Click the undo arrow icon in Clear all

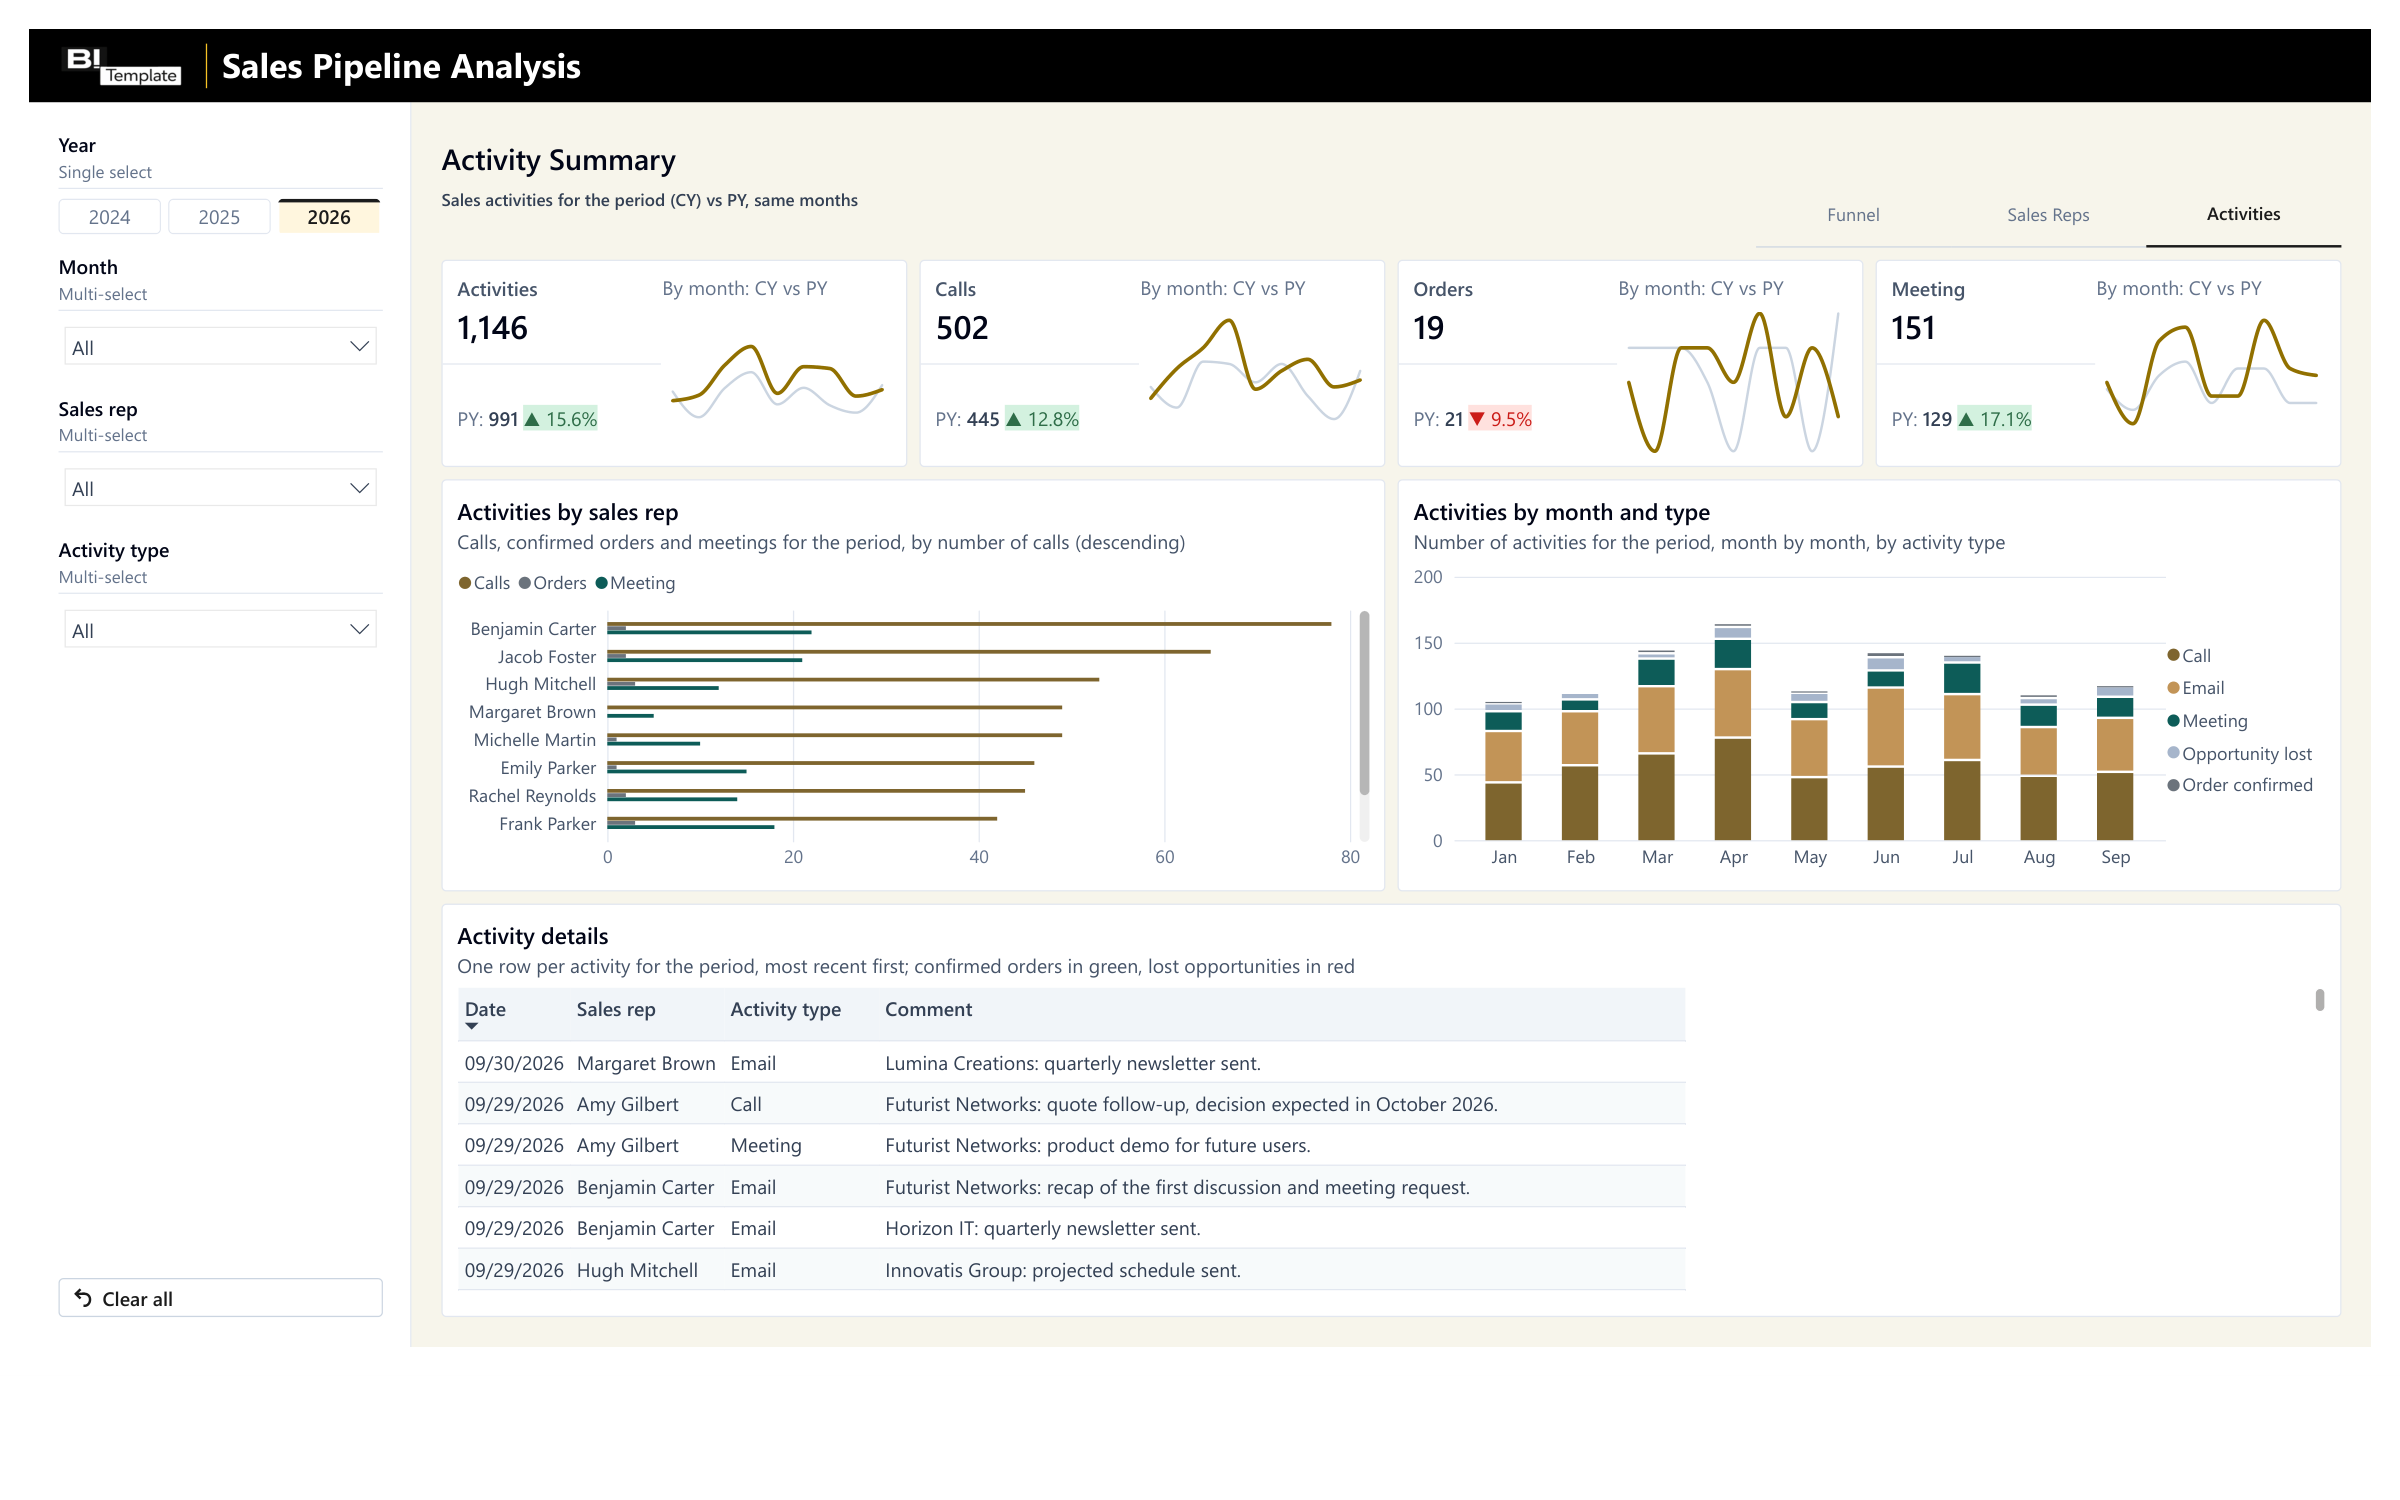(83, 1298)
